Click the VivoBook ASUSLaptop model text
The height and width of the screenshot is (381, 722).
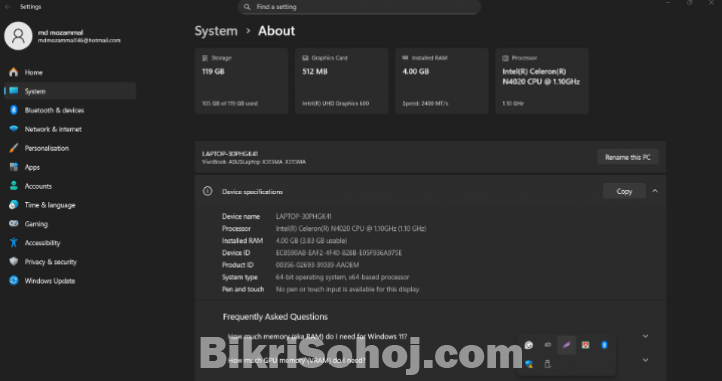(x=254, y=162)
